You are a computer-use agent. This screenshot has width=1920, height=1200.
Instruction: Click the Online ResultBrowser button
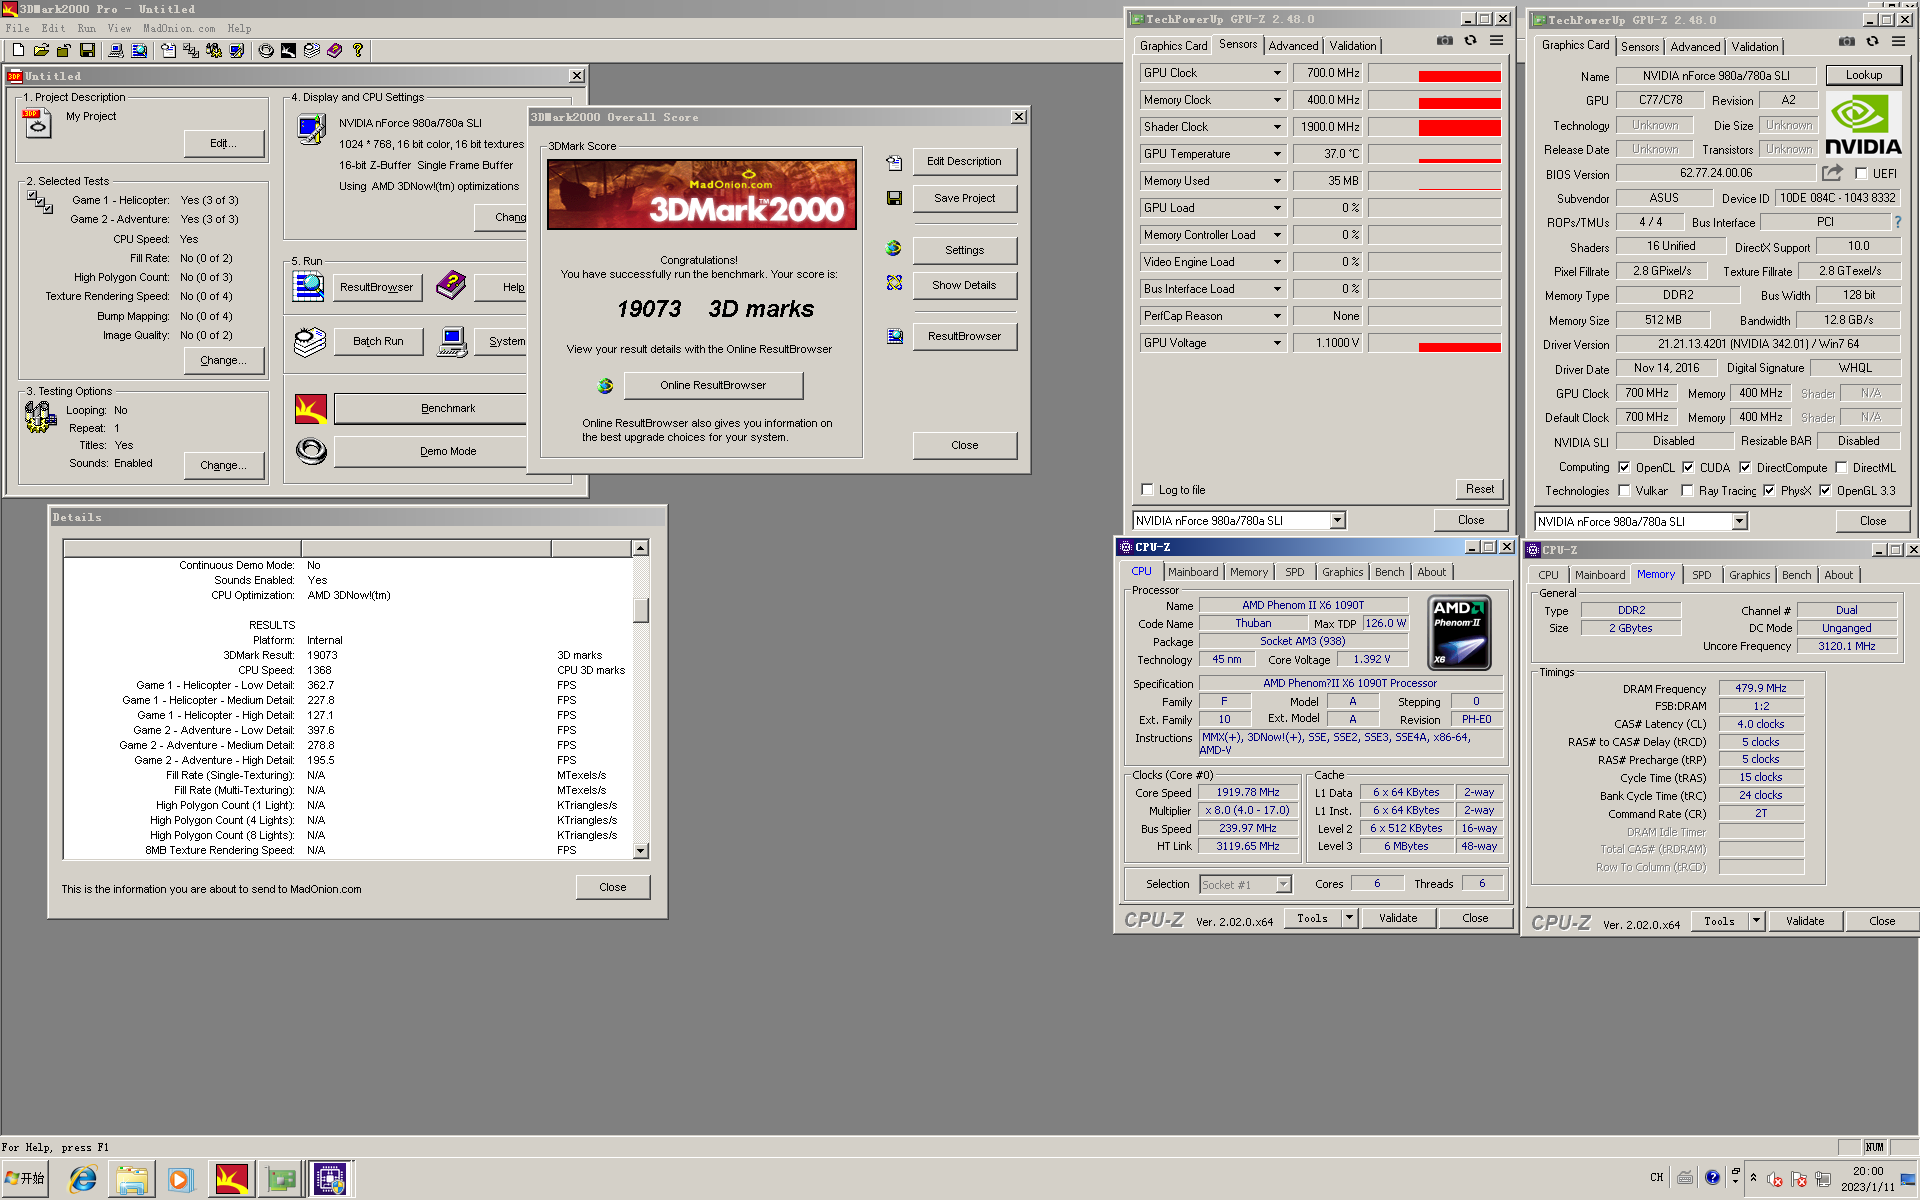pos(713,385)
